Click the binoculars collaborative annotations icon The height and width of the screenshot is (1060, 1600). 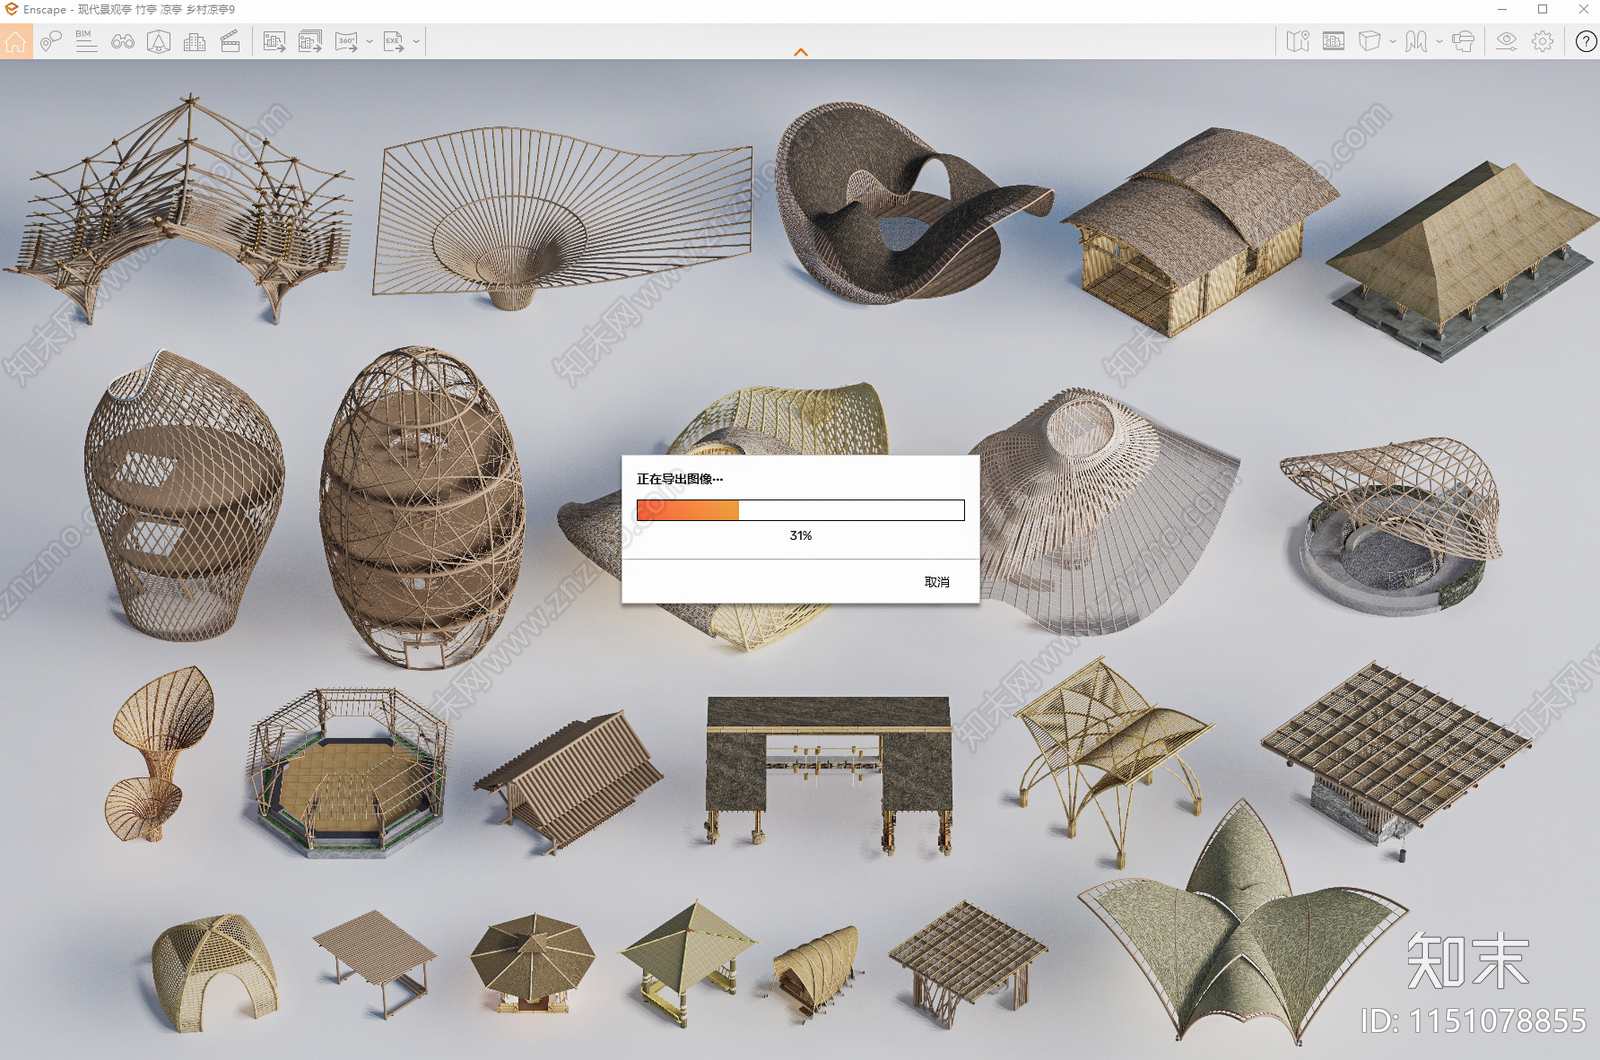click(x=123, y=42)
